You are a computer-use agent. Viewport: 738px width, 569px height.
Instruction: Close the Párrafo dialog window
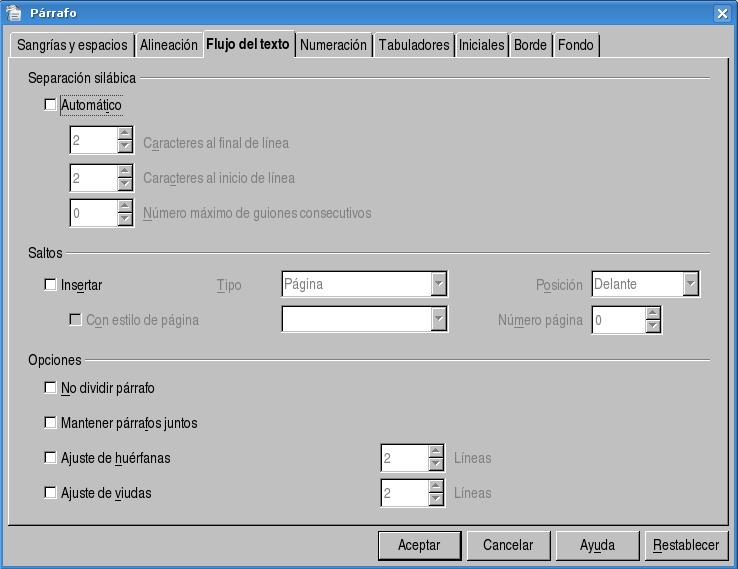[x=722, y=13]
